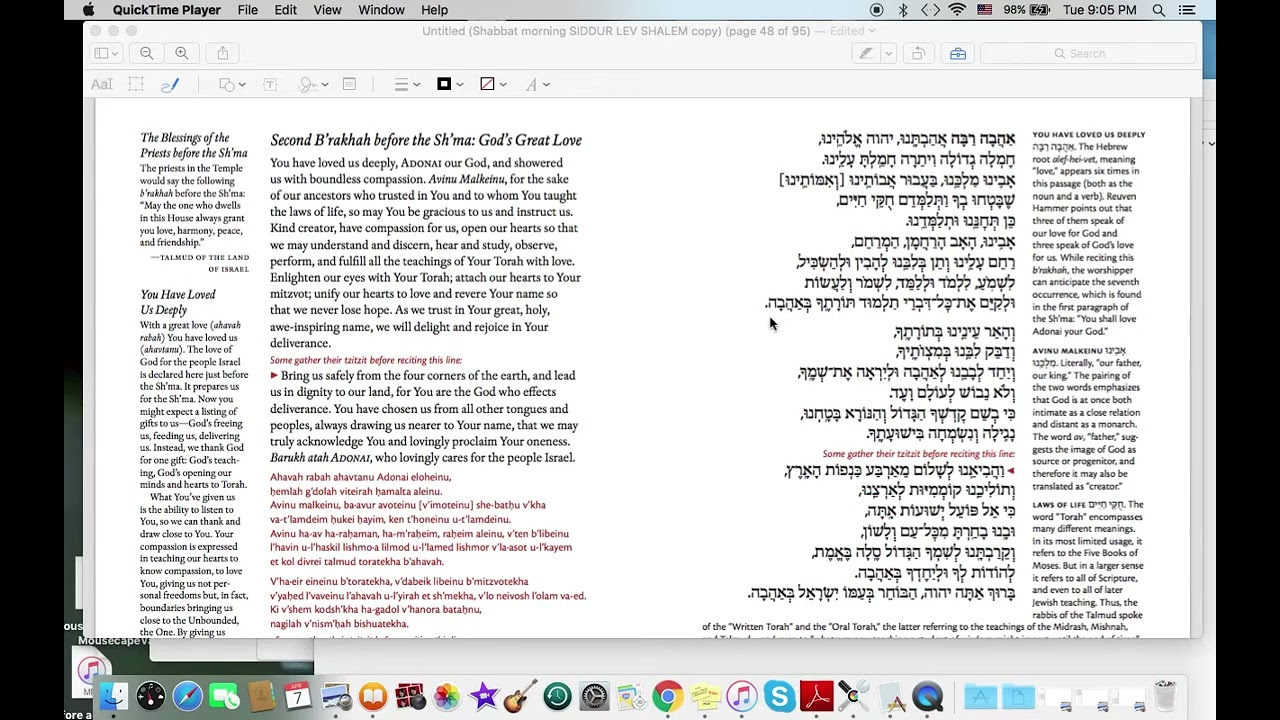Open the Wi-Fi status menu

(x=958, y=10)
